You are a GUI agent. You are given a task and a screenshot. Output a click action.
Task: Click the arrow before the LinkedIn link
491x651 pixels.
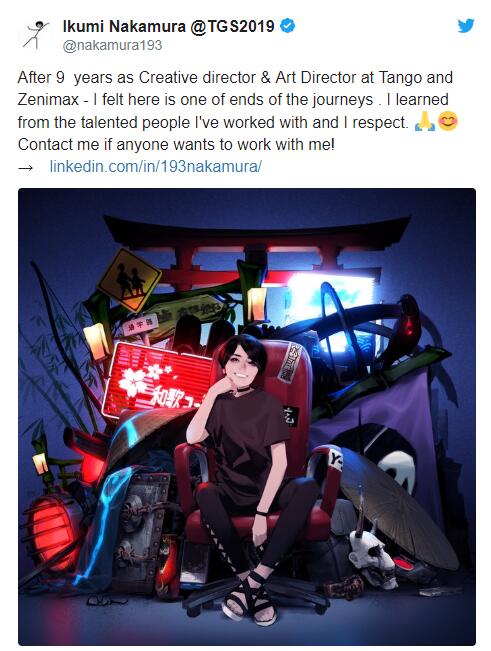tap(26, 168)
